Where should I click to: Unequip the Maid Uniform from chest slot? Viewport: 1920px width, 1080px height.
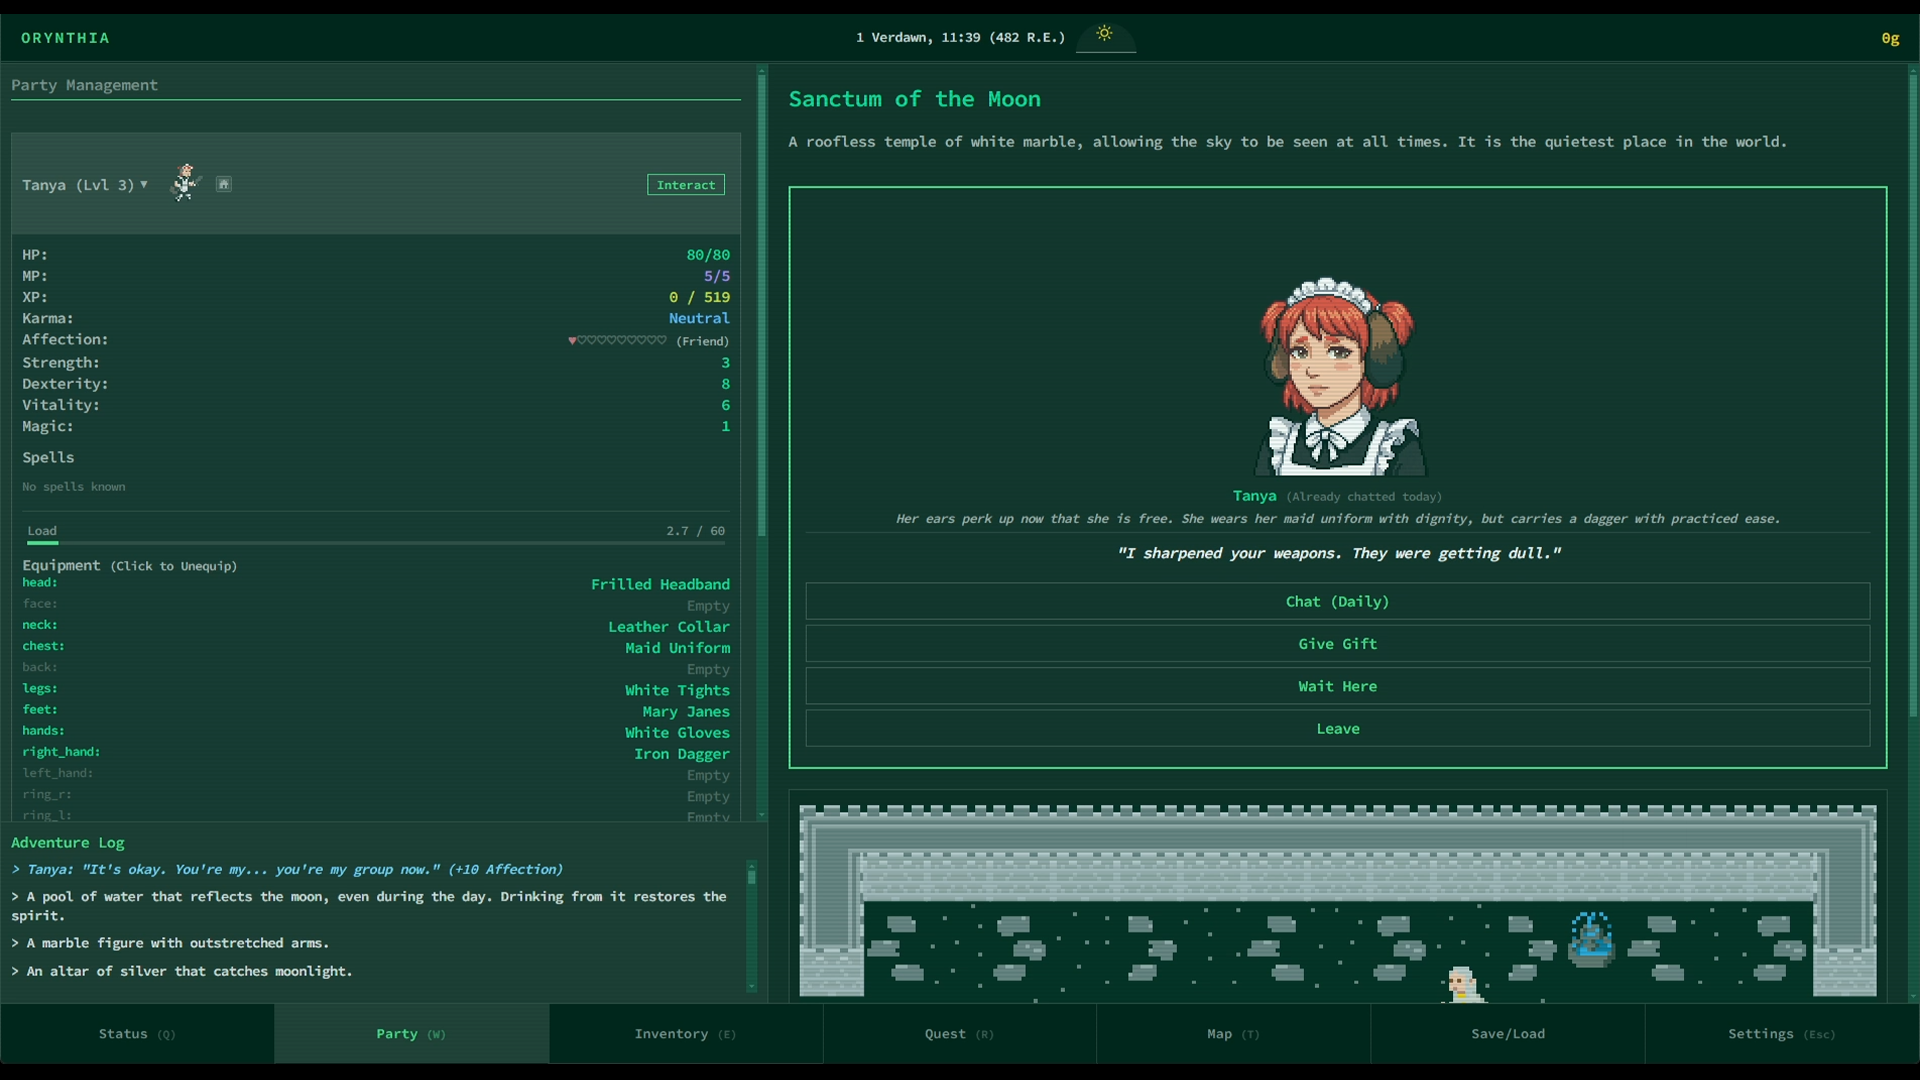[677, 648]
